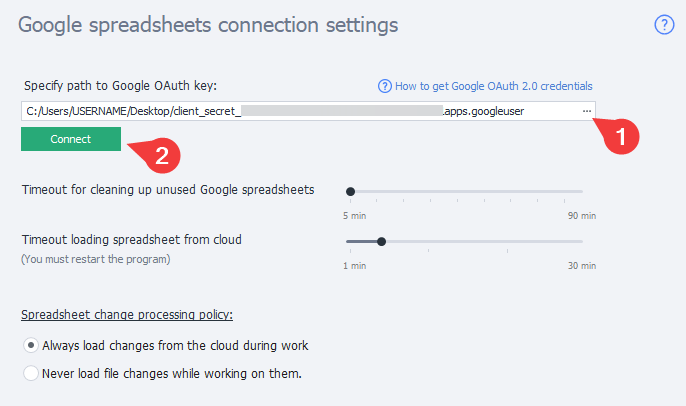Click the '90 min' label under the cleanup slider
686x406 pixels.
pyautogui.click(x=582, y=215)
